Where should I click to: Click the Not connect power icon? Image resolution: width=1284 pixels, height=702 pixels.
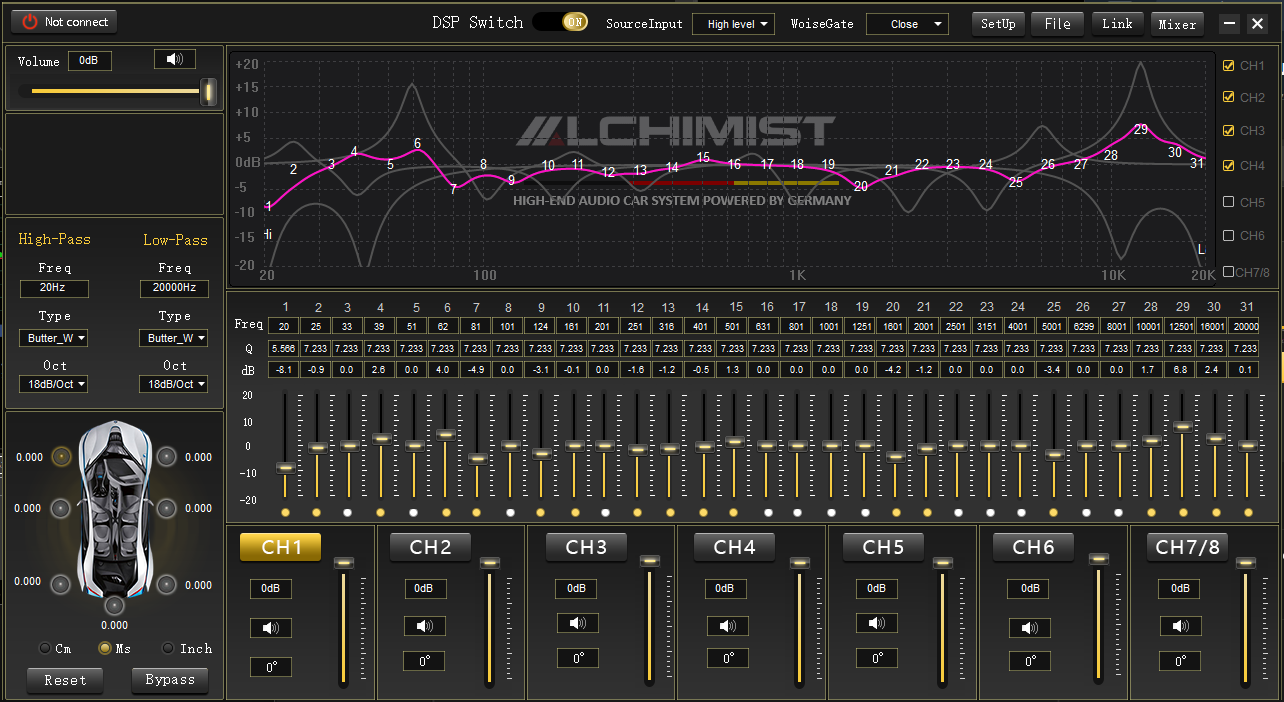point(30,22)
